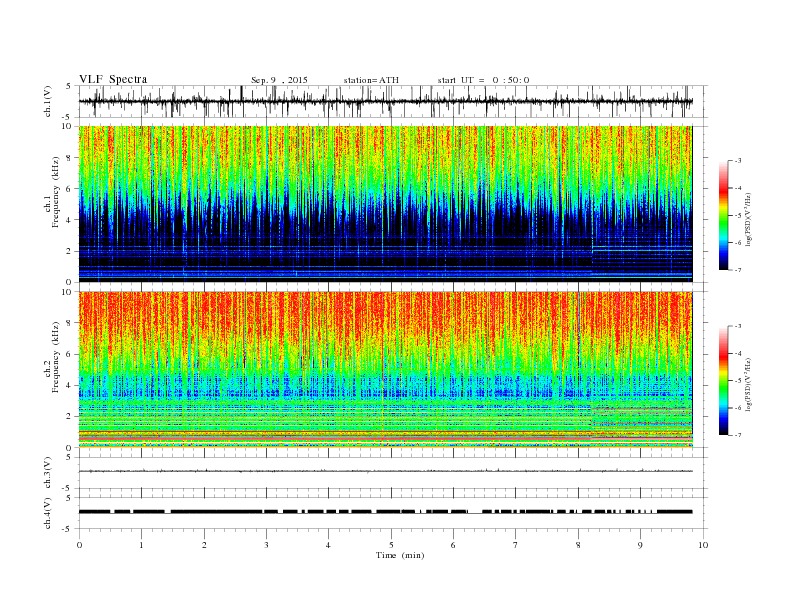Click the lower colorbar beside ch.2 spectrogram
792x612 pixels.
[724, 381]
